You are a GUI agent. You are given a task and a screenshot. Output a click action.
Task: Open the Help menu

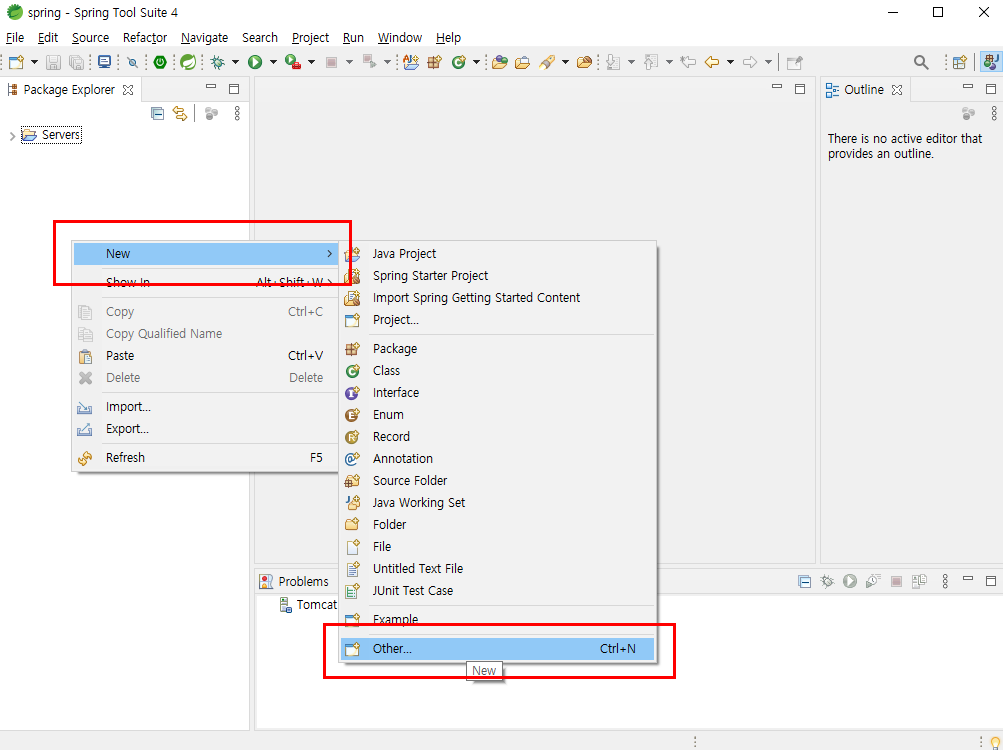448,38
